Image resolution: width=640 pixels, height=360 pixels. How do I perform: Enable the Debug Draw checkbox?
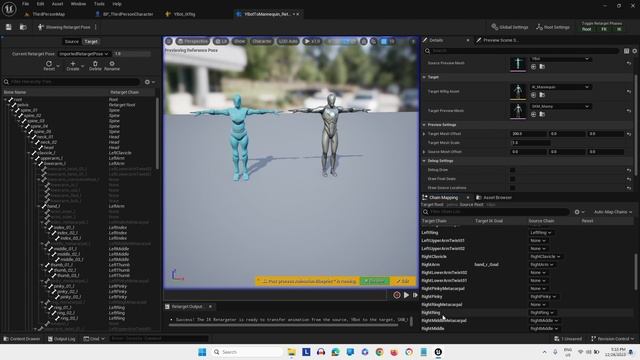pyautogui.click(x=513, y=170)
